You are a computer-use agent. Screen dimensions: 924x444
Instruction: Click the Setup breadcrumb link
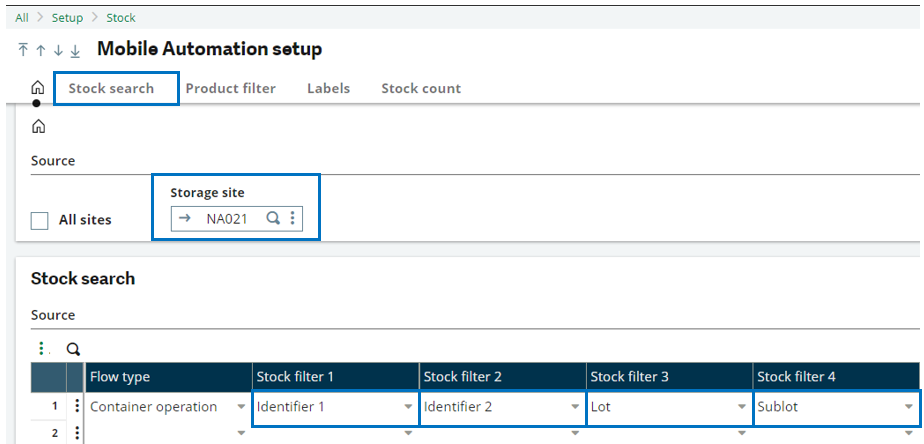click(67, 18)
